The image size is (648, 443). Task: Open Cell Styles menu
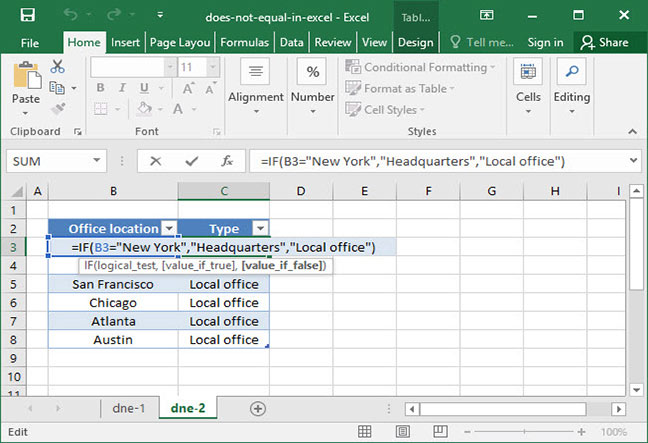[x=385, y=110]
